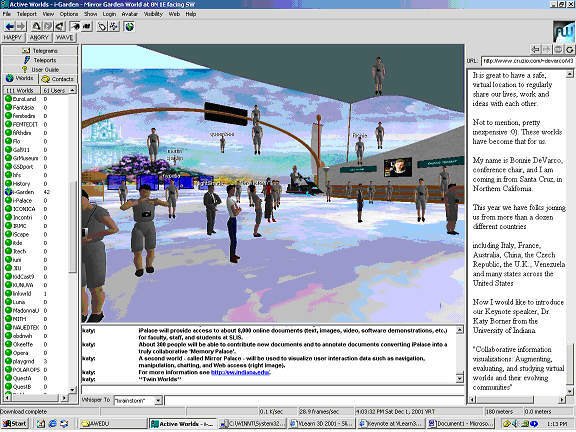576x432 pixels.
Task: Open the Teleport menu
Action: click(x=26, y=14)
